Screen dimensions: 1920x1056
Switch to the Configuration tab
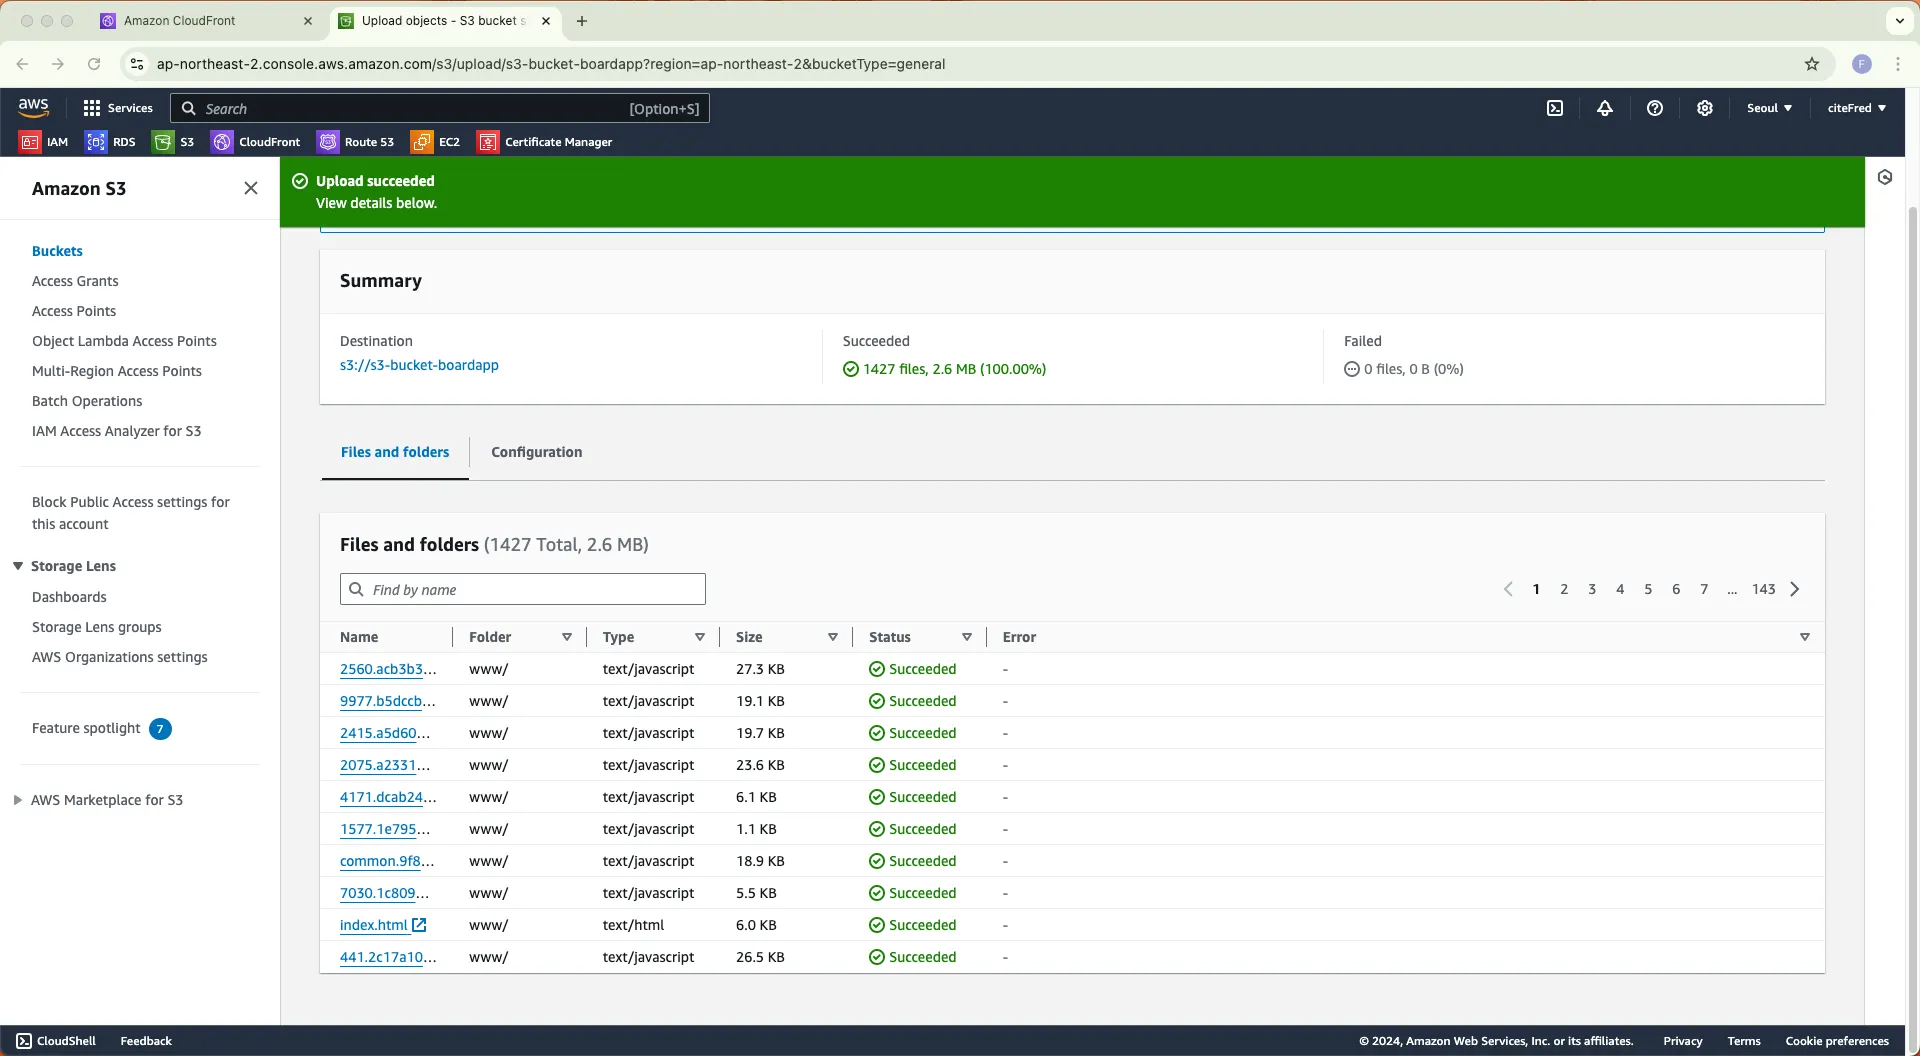tap(536, 452)
